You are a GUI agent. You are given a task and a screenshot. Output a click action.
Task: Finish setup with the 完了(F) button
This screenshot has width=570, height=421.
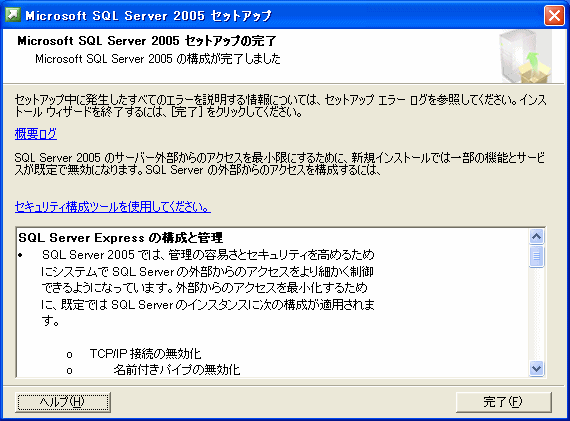(x=503, y=402)
